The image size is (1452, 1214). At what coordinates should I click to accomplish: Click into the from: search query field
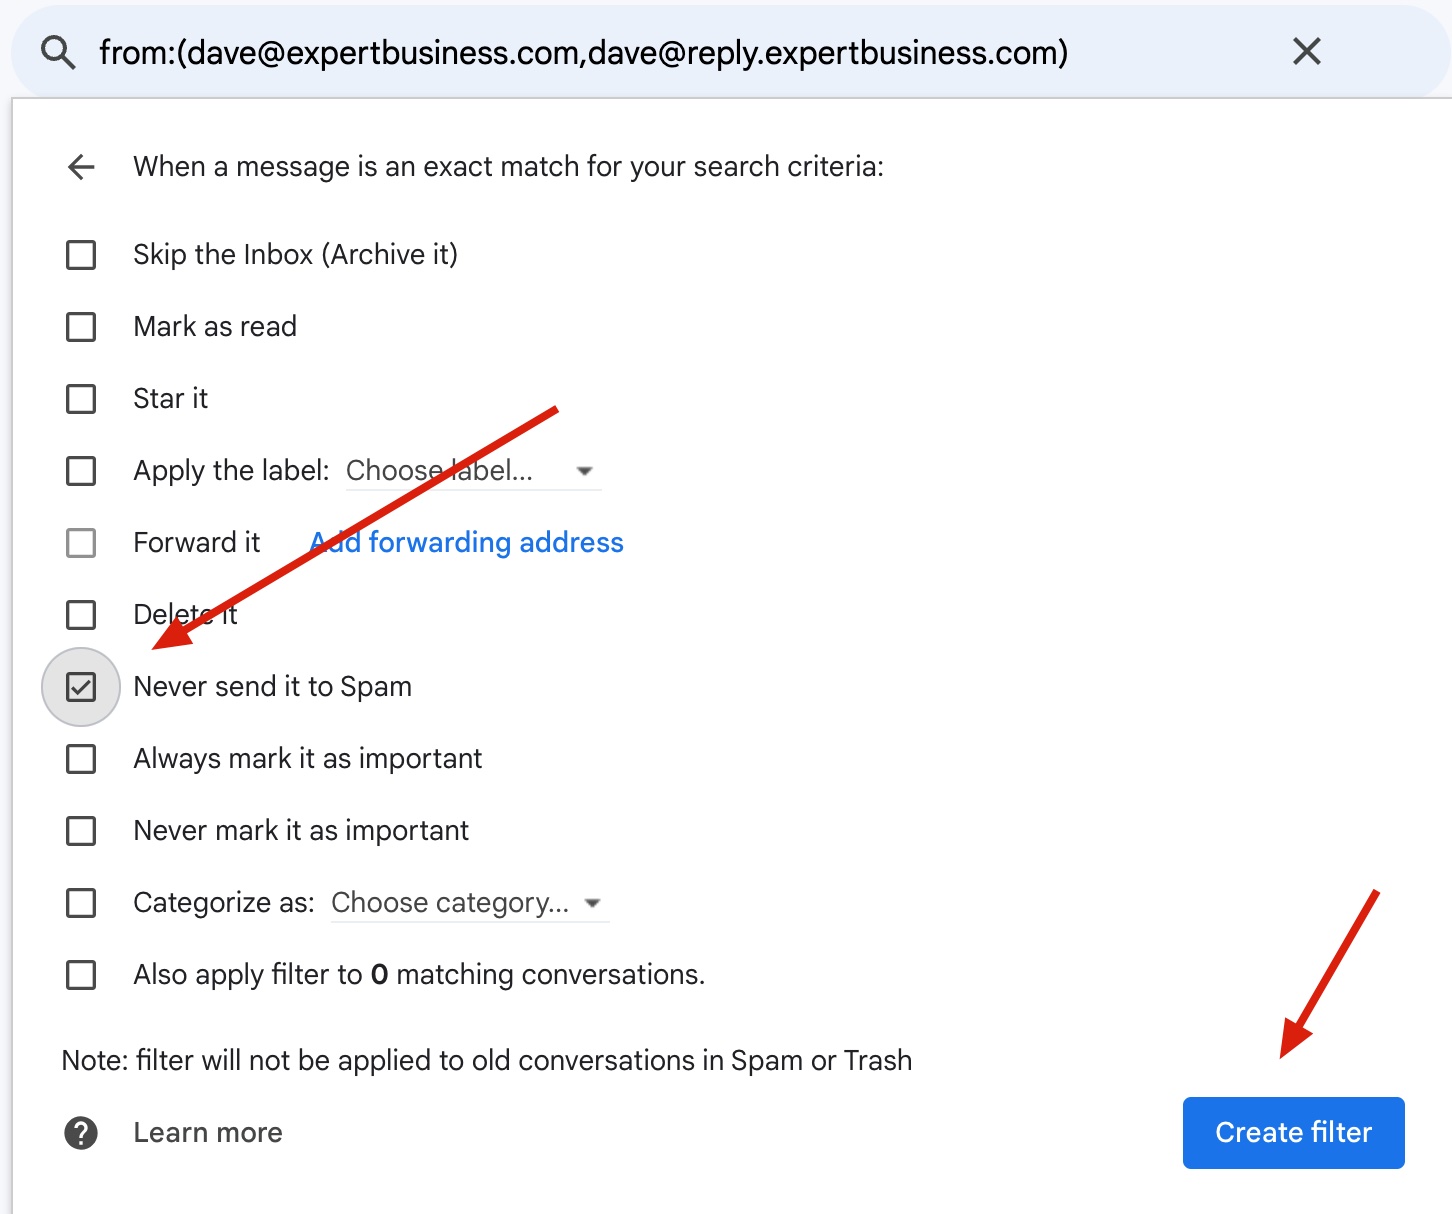(583, 52)
